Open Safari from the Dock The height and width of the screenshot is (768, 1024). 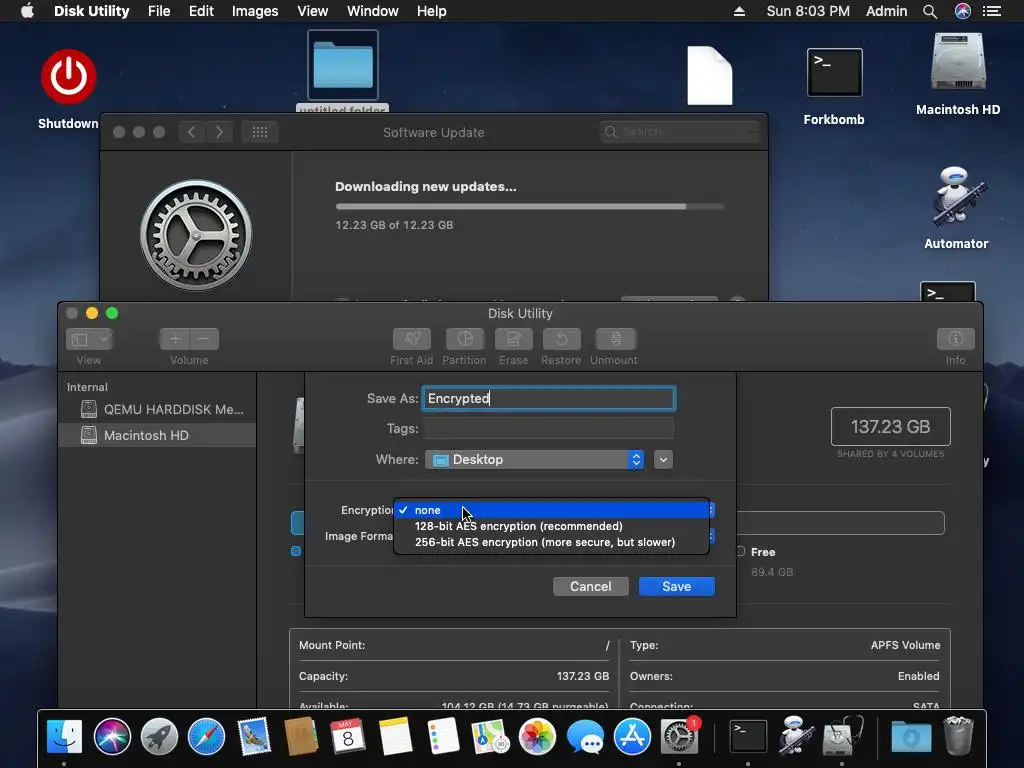point(206,737)
